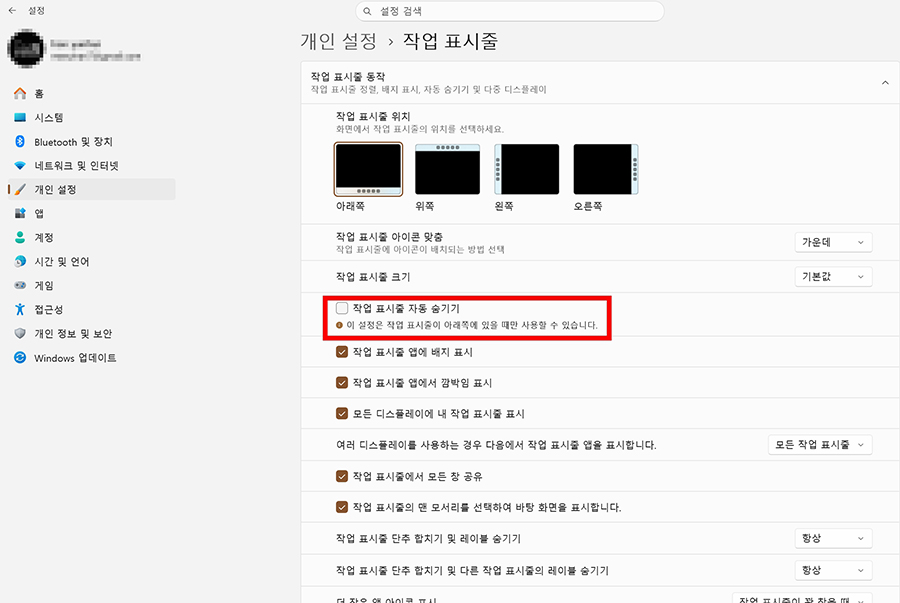Click the taskbar bottom-only warning message
This screenshot has height=603, width=900.
[x=472, y=325]
